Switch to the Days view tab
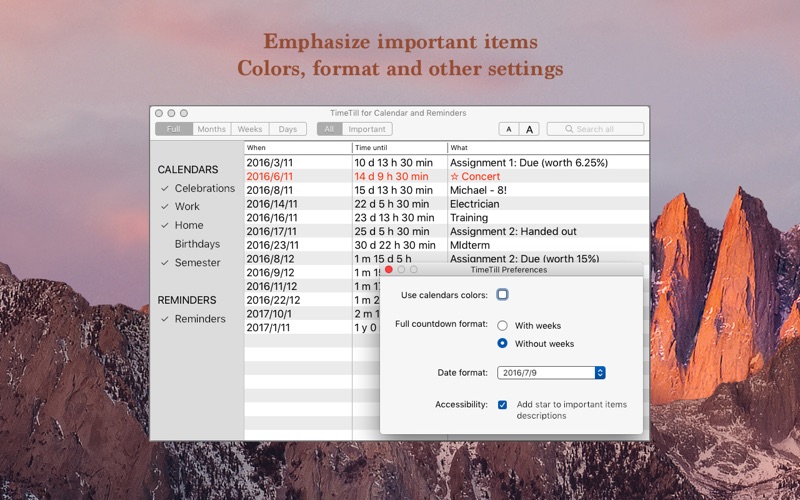The image size is (800, 500). tap(287, 129)
